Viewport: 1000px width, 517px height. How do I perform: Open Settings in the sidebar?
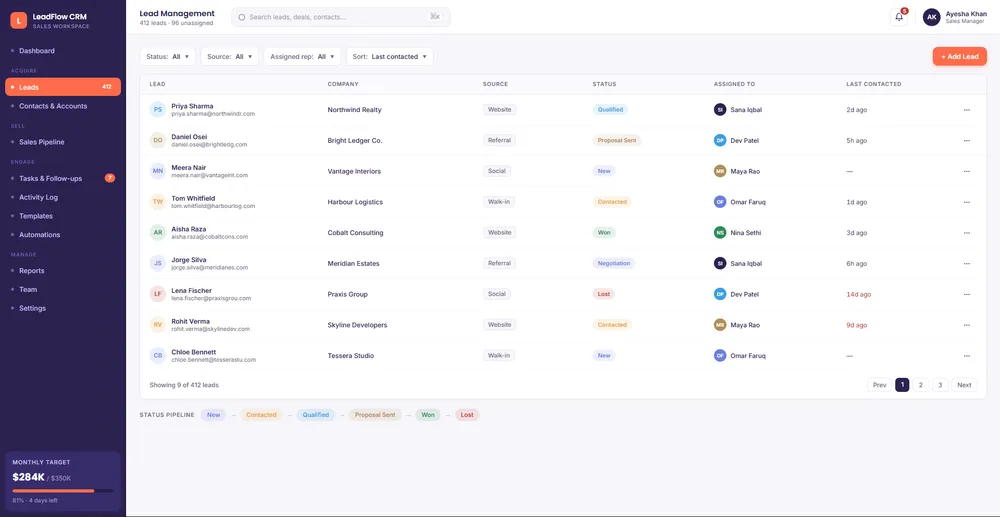pyautogui.click(x=62, y=308)
